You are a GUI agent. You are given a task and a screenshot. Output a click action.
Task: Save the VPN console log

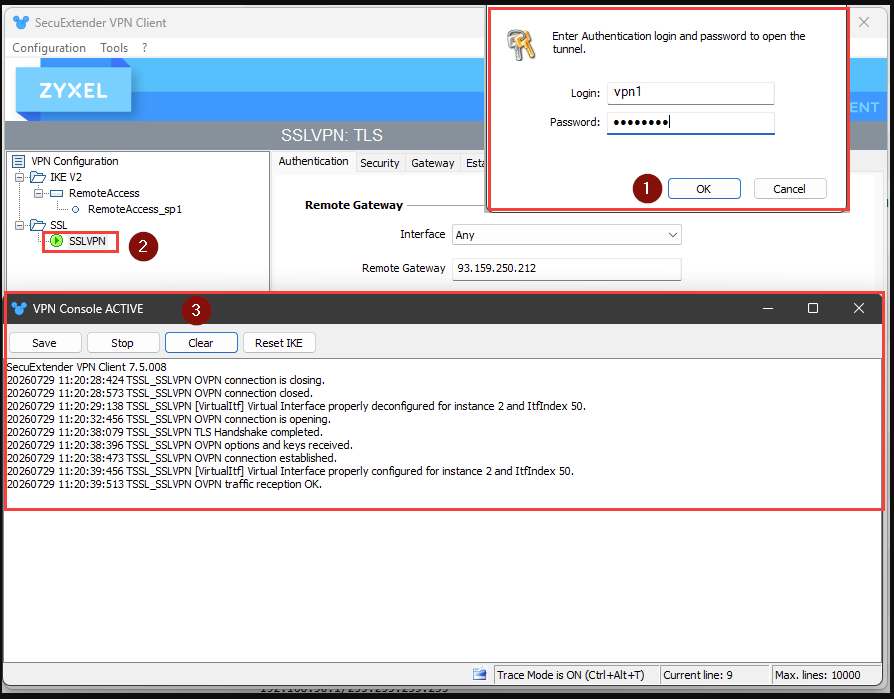(x=44, y=343)
